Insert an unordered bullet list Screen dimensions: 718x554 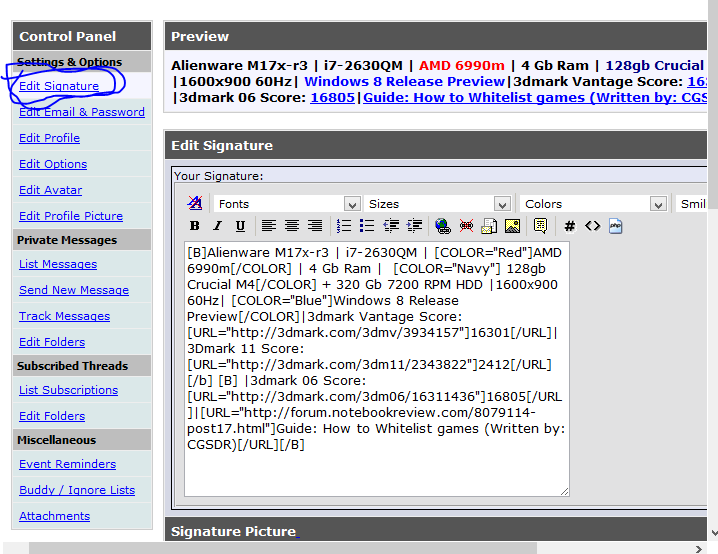(x=367, y=226)
